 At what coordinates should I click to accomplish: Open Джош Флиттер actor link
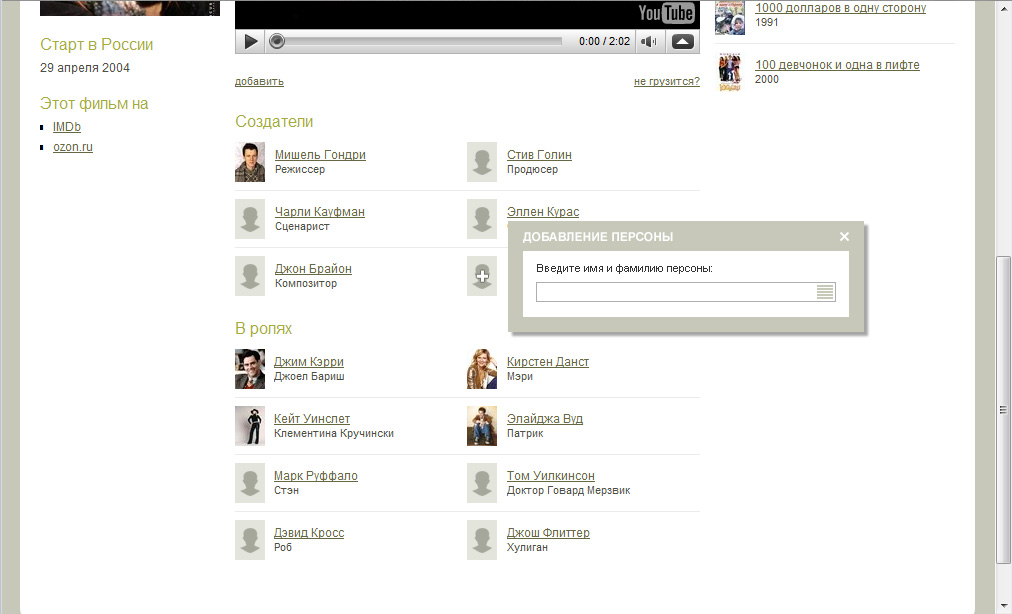tap(548, 533)
